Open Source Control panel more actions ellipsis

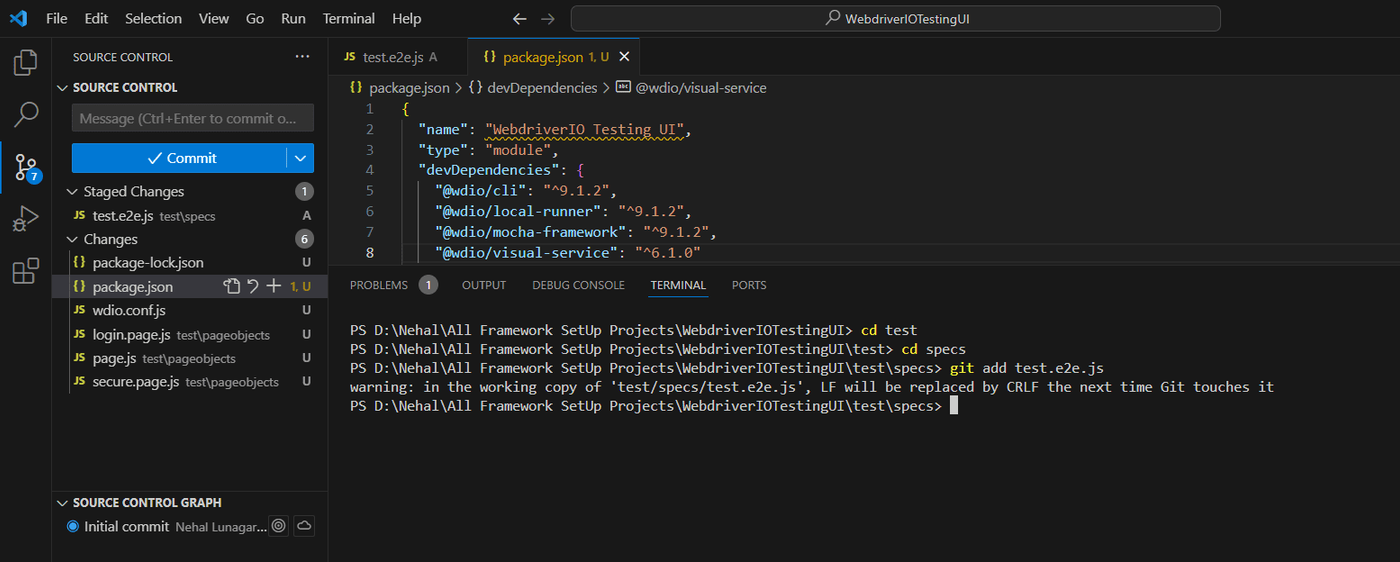pos(302,57)
